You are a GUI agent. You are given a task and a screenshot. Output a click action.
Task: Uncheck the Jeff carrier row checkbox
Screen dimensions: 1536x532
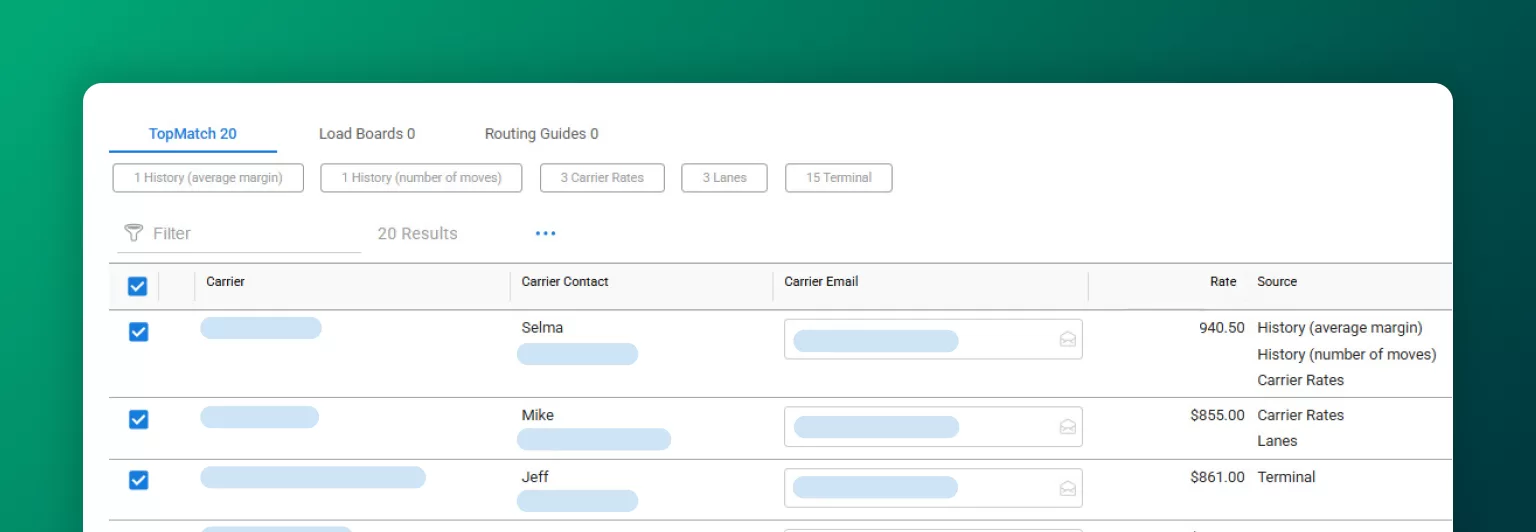pyautogui.click(x=139, y=480)
